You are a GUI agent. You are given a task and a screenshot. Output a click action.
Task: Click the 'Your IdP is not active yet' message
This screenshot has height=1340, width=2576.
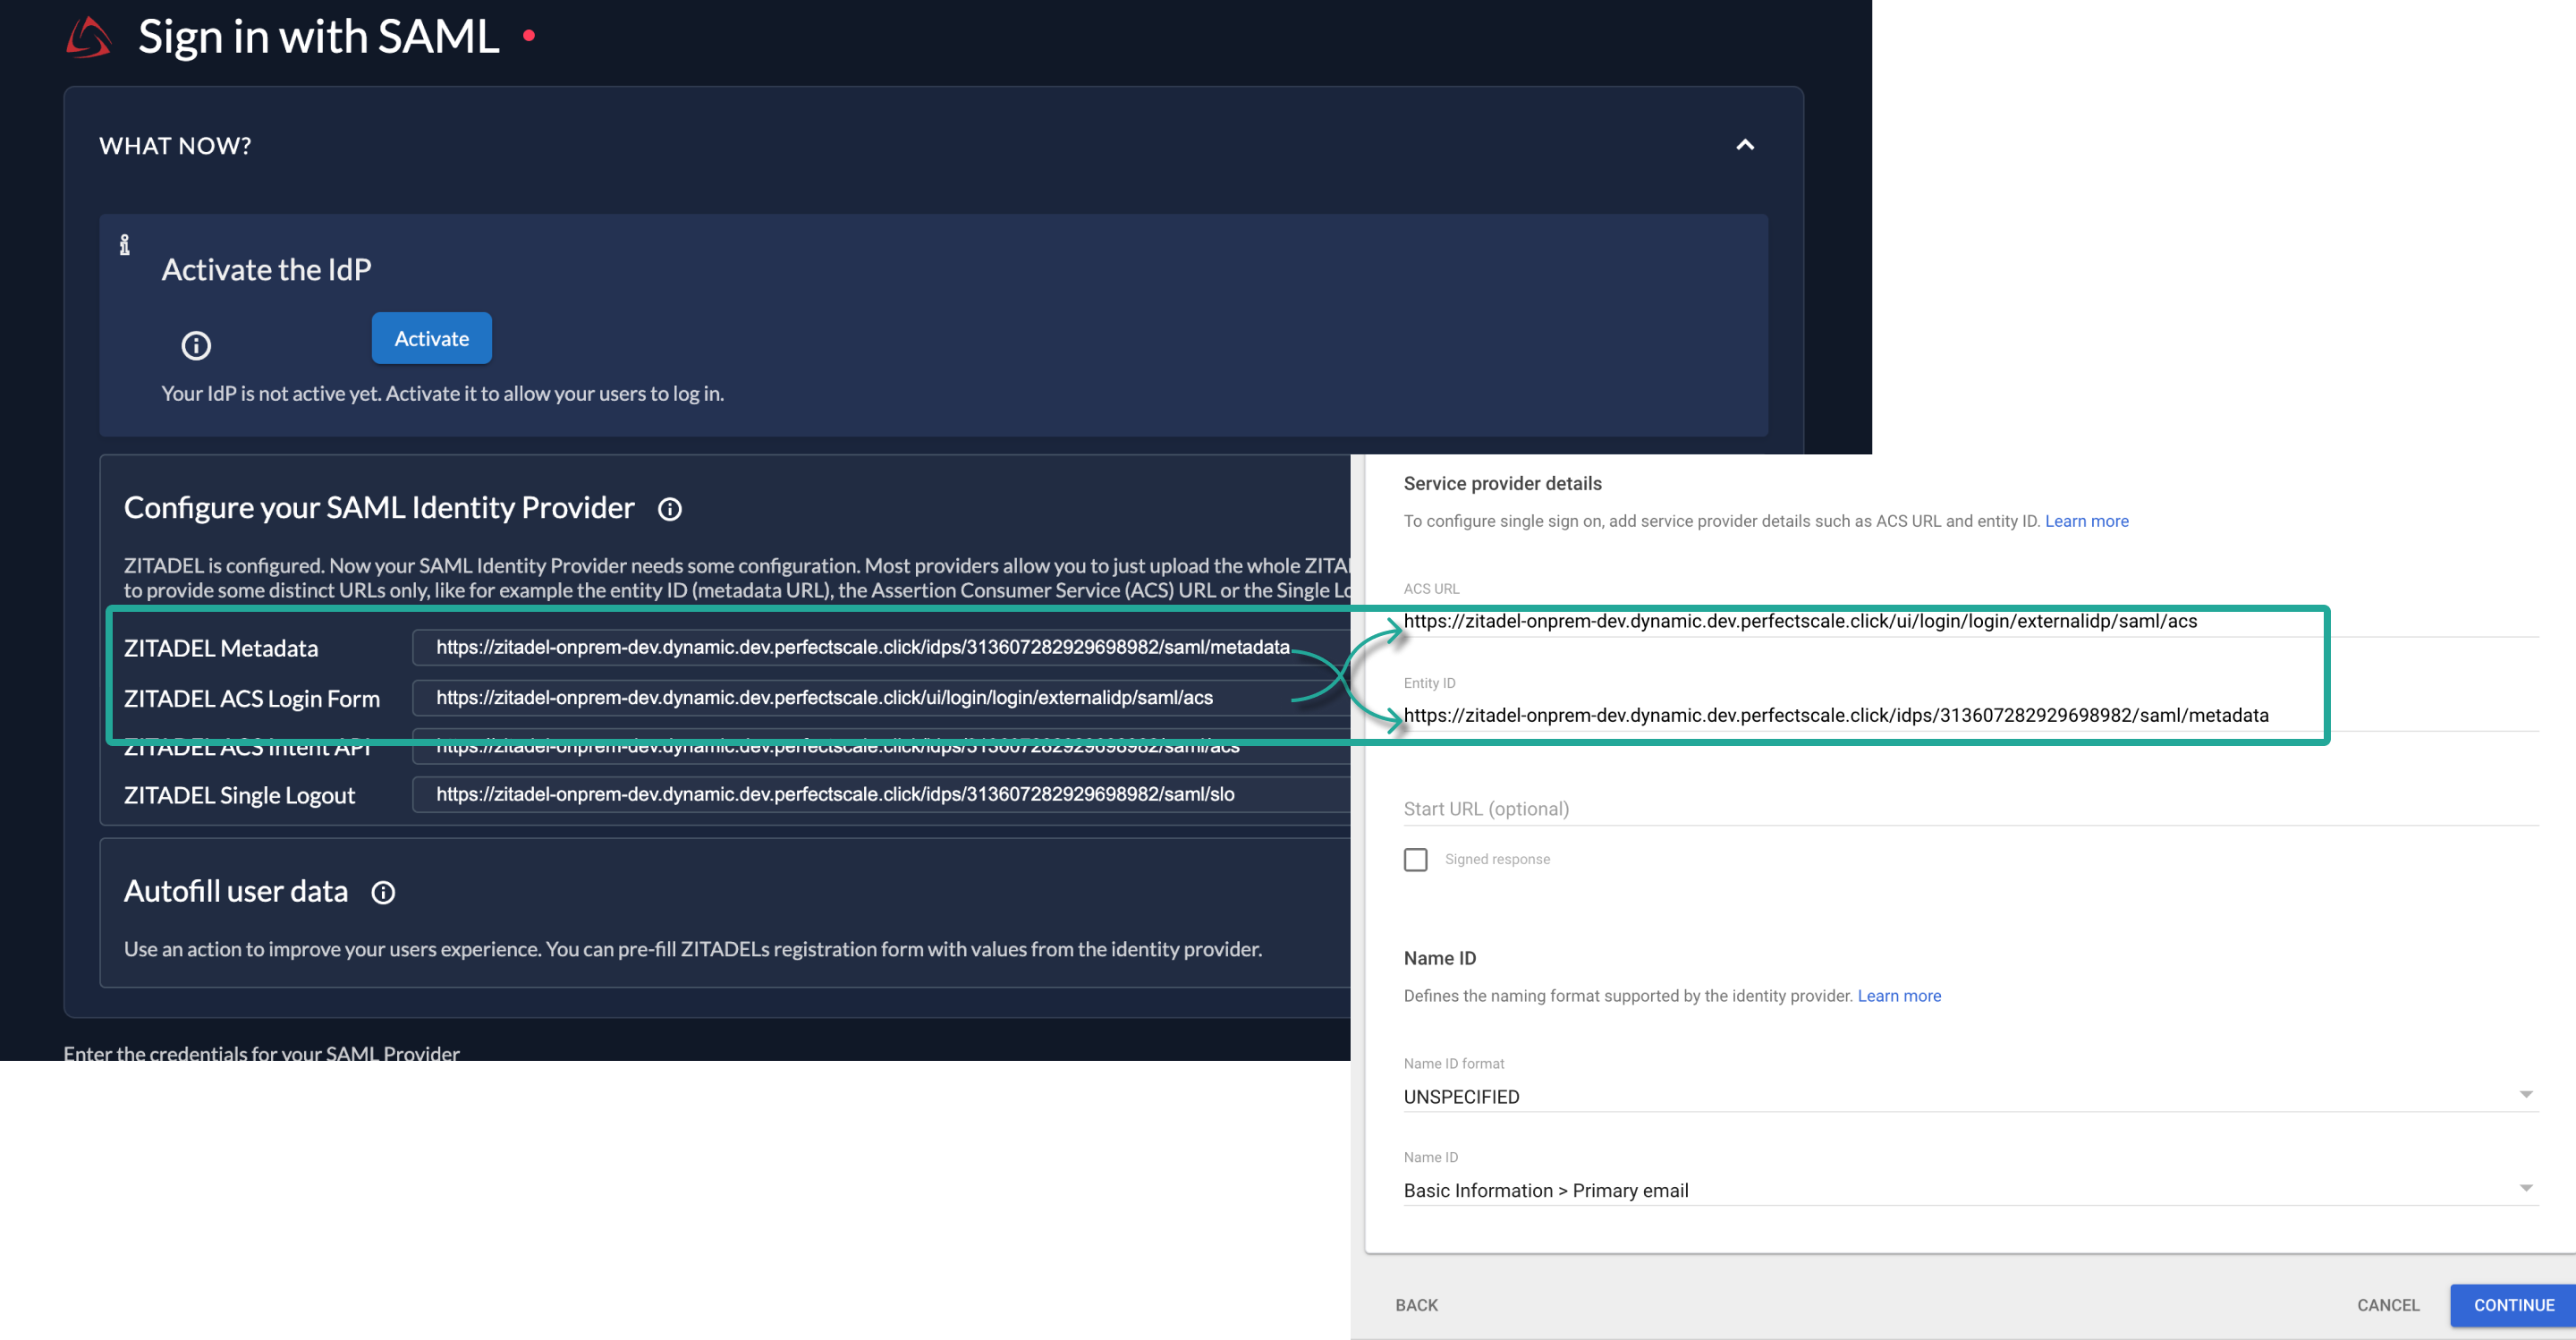442,393
